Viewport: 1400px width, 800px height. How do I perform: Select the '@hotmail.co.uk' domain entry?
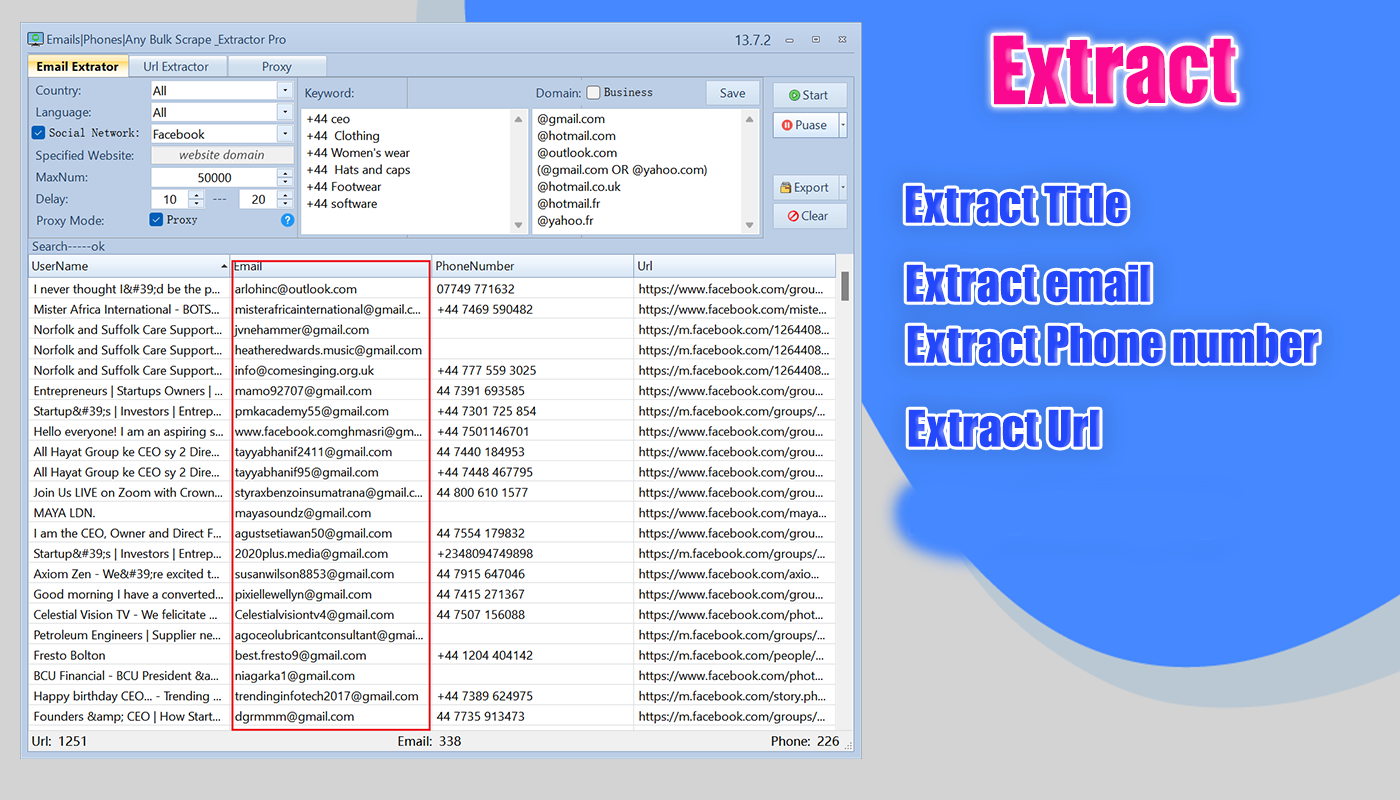(x=579, y=187)
